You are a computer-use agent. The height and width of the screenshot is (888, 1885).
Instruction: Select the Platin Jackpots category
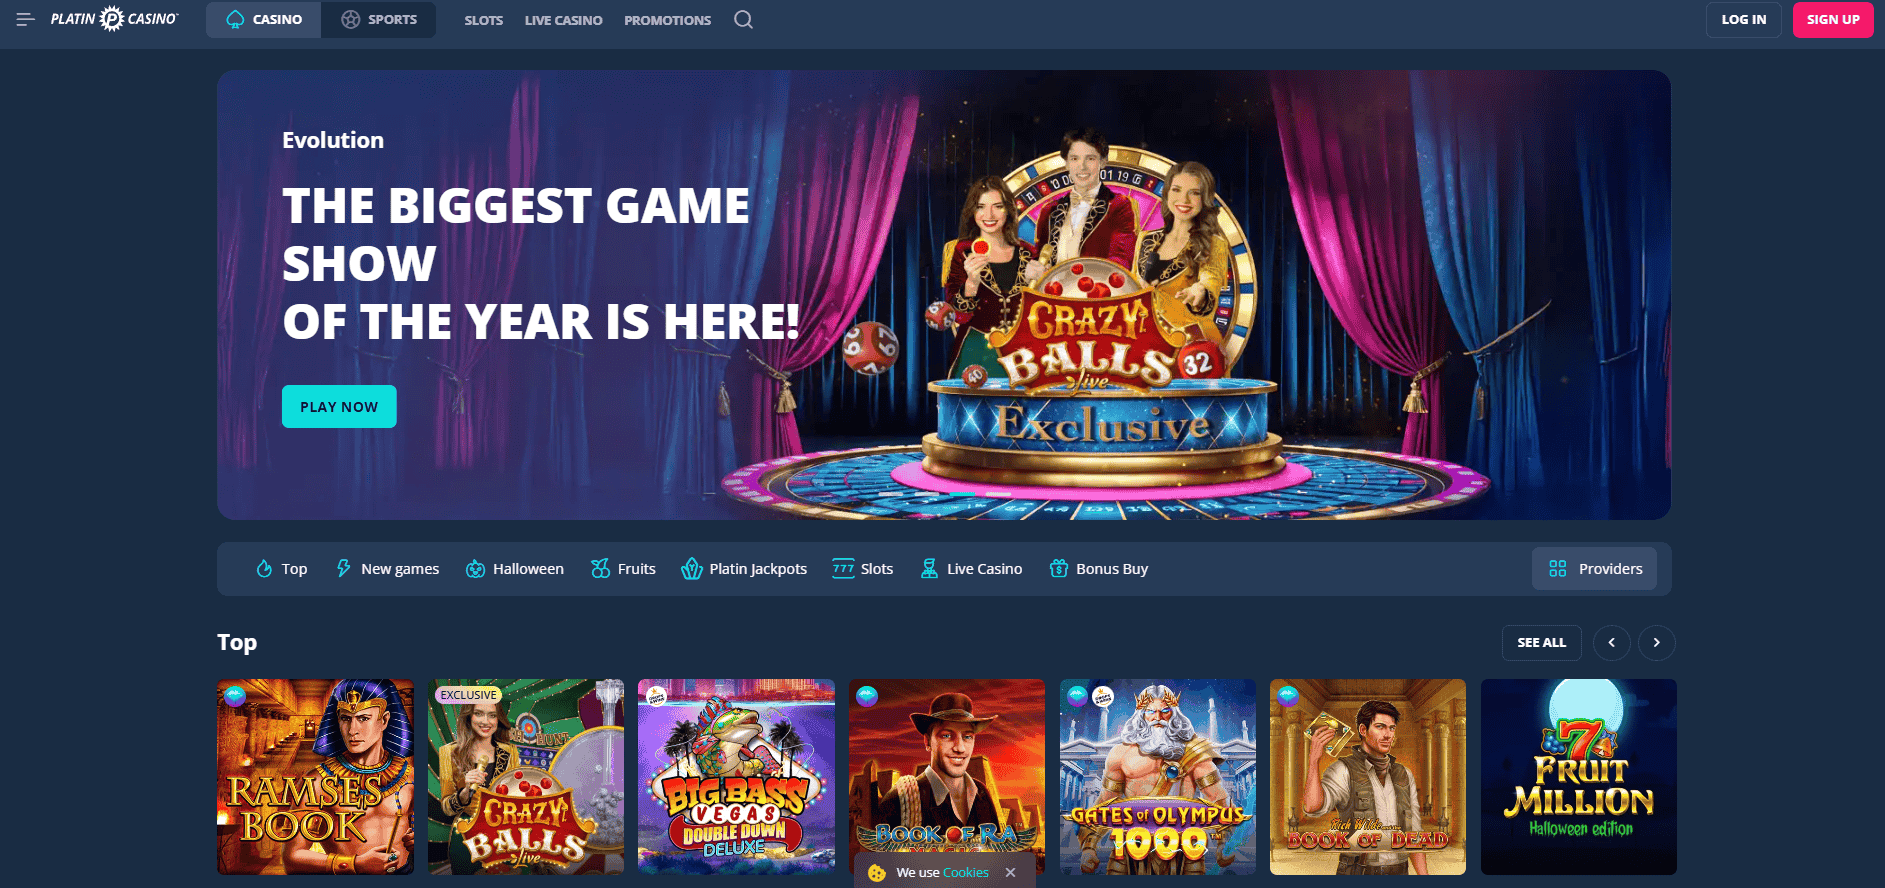744,569
